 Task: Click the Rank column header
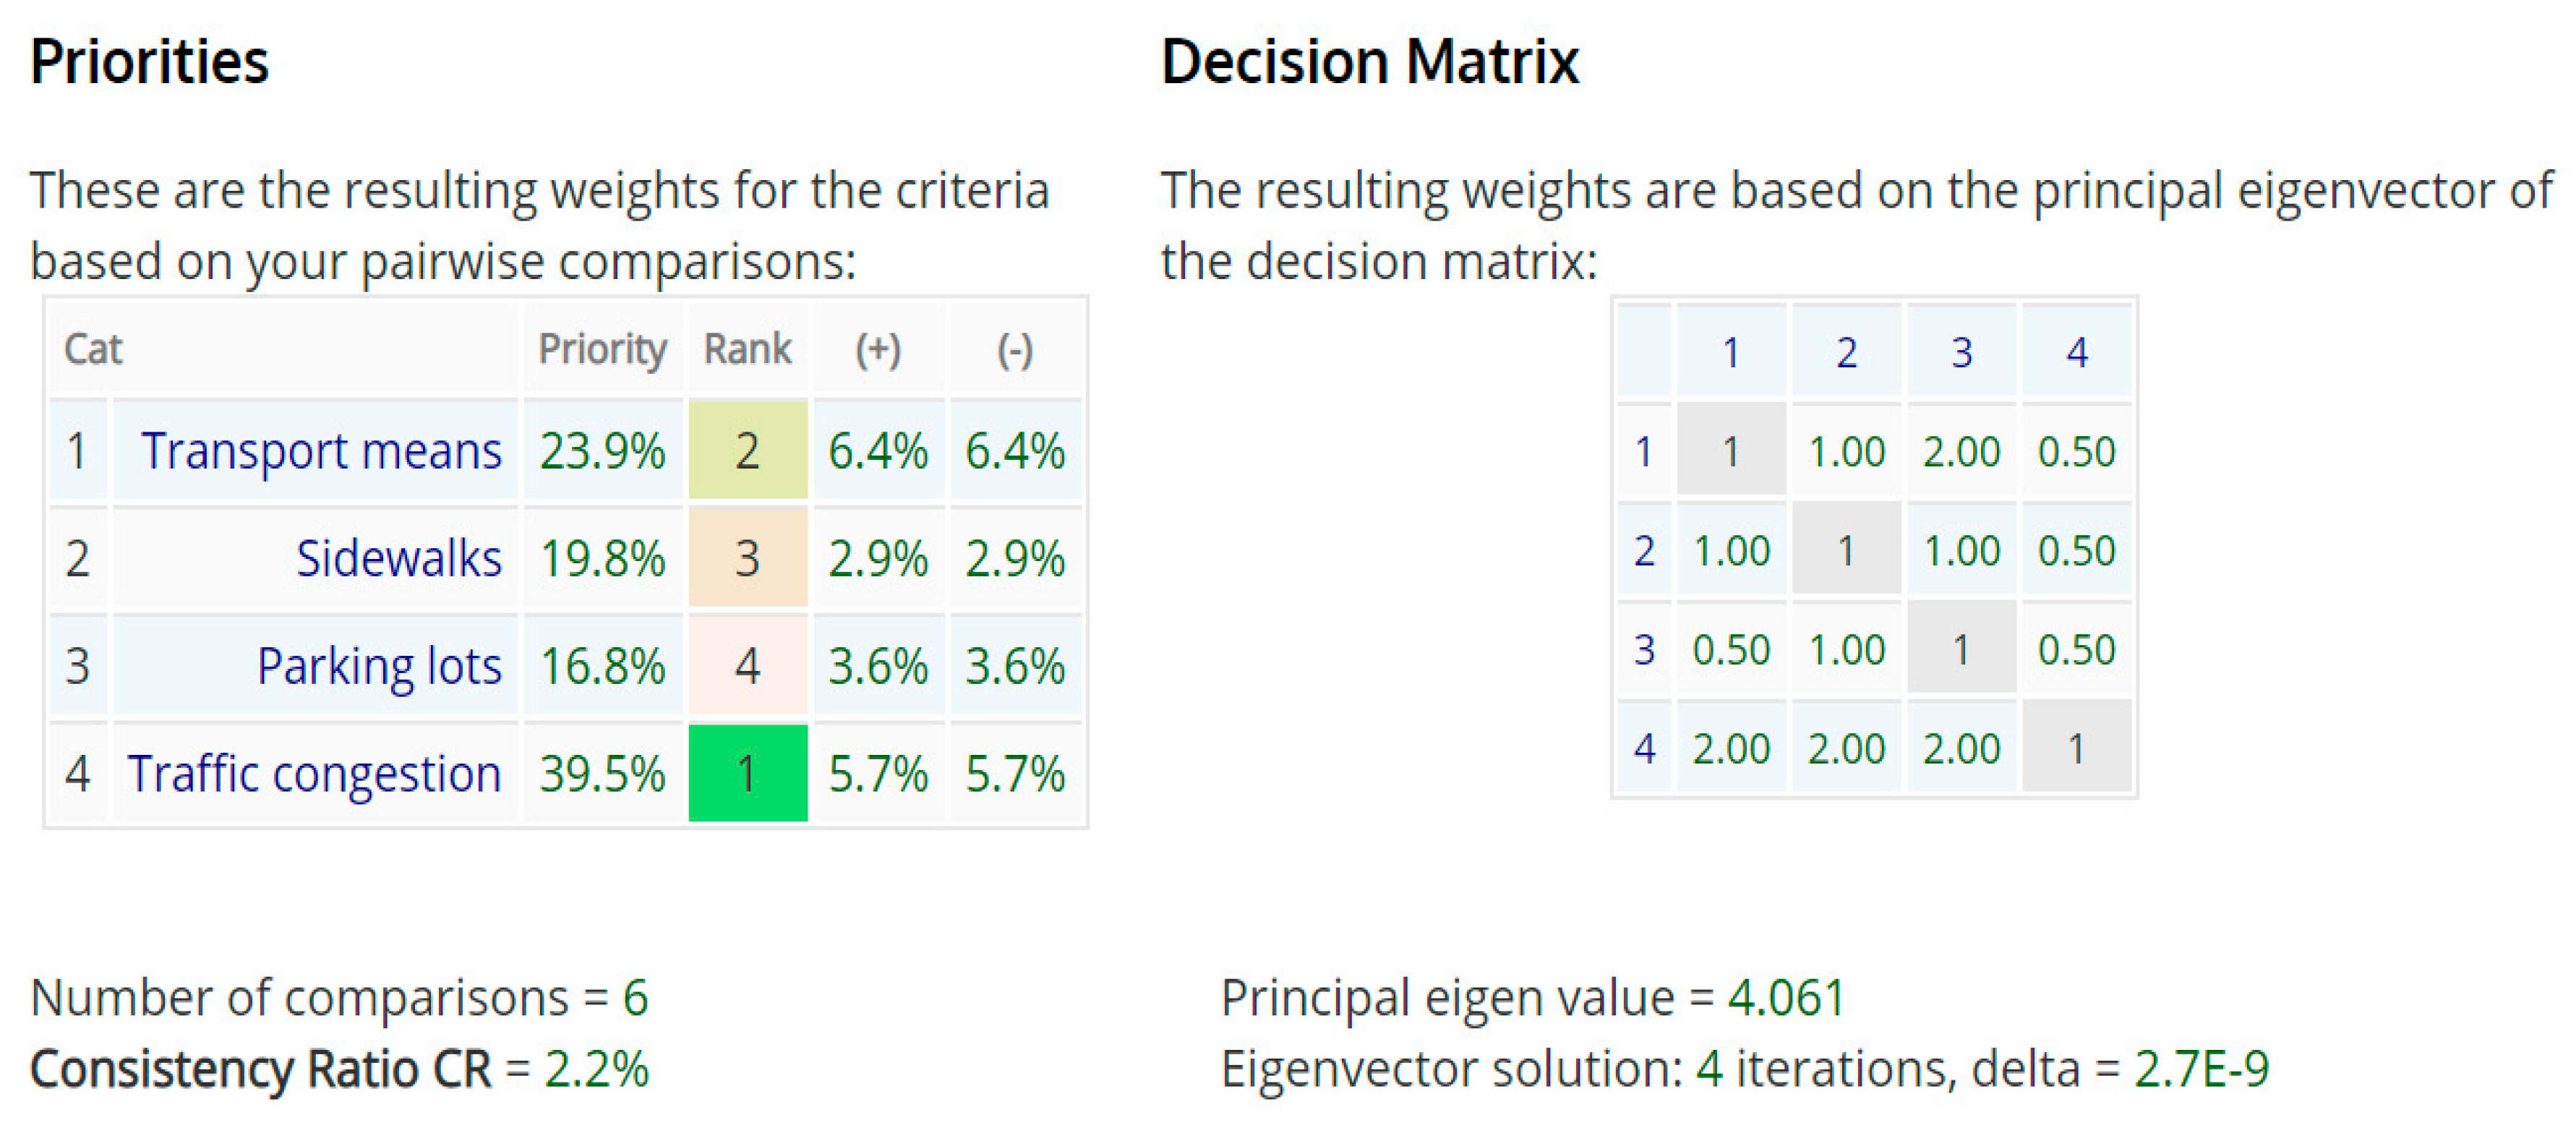(x=747, y=349)
